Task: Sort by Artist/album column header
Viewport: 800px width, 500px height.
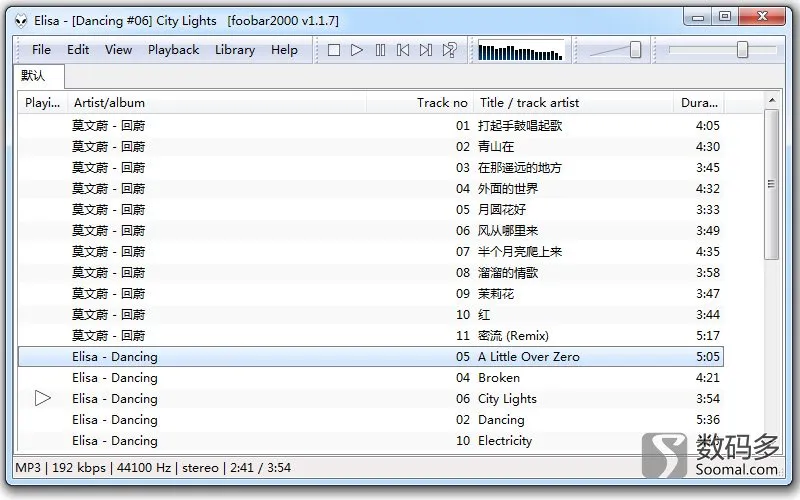Action: (x=216, y=103)
